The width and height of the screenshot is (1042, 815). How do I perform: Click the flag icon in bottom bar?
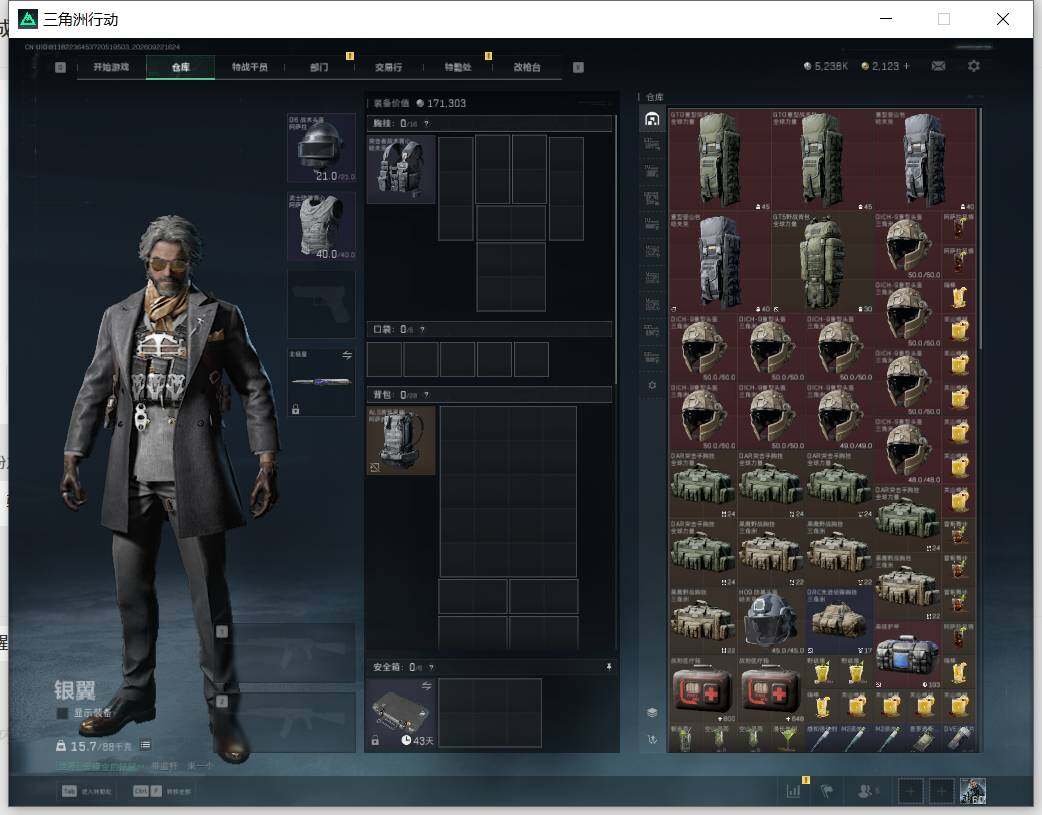click(x=827, y=791)
